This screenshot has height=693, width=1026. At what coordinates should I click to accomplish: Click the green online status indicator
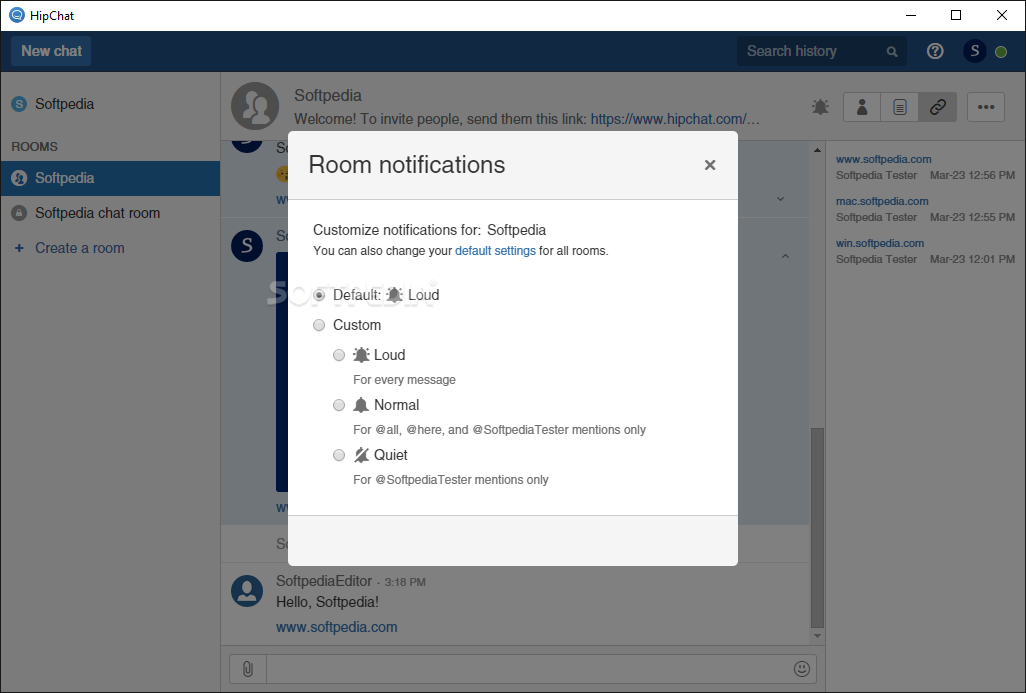click(x=1001, y=52)
